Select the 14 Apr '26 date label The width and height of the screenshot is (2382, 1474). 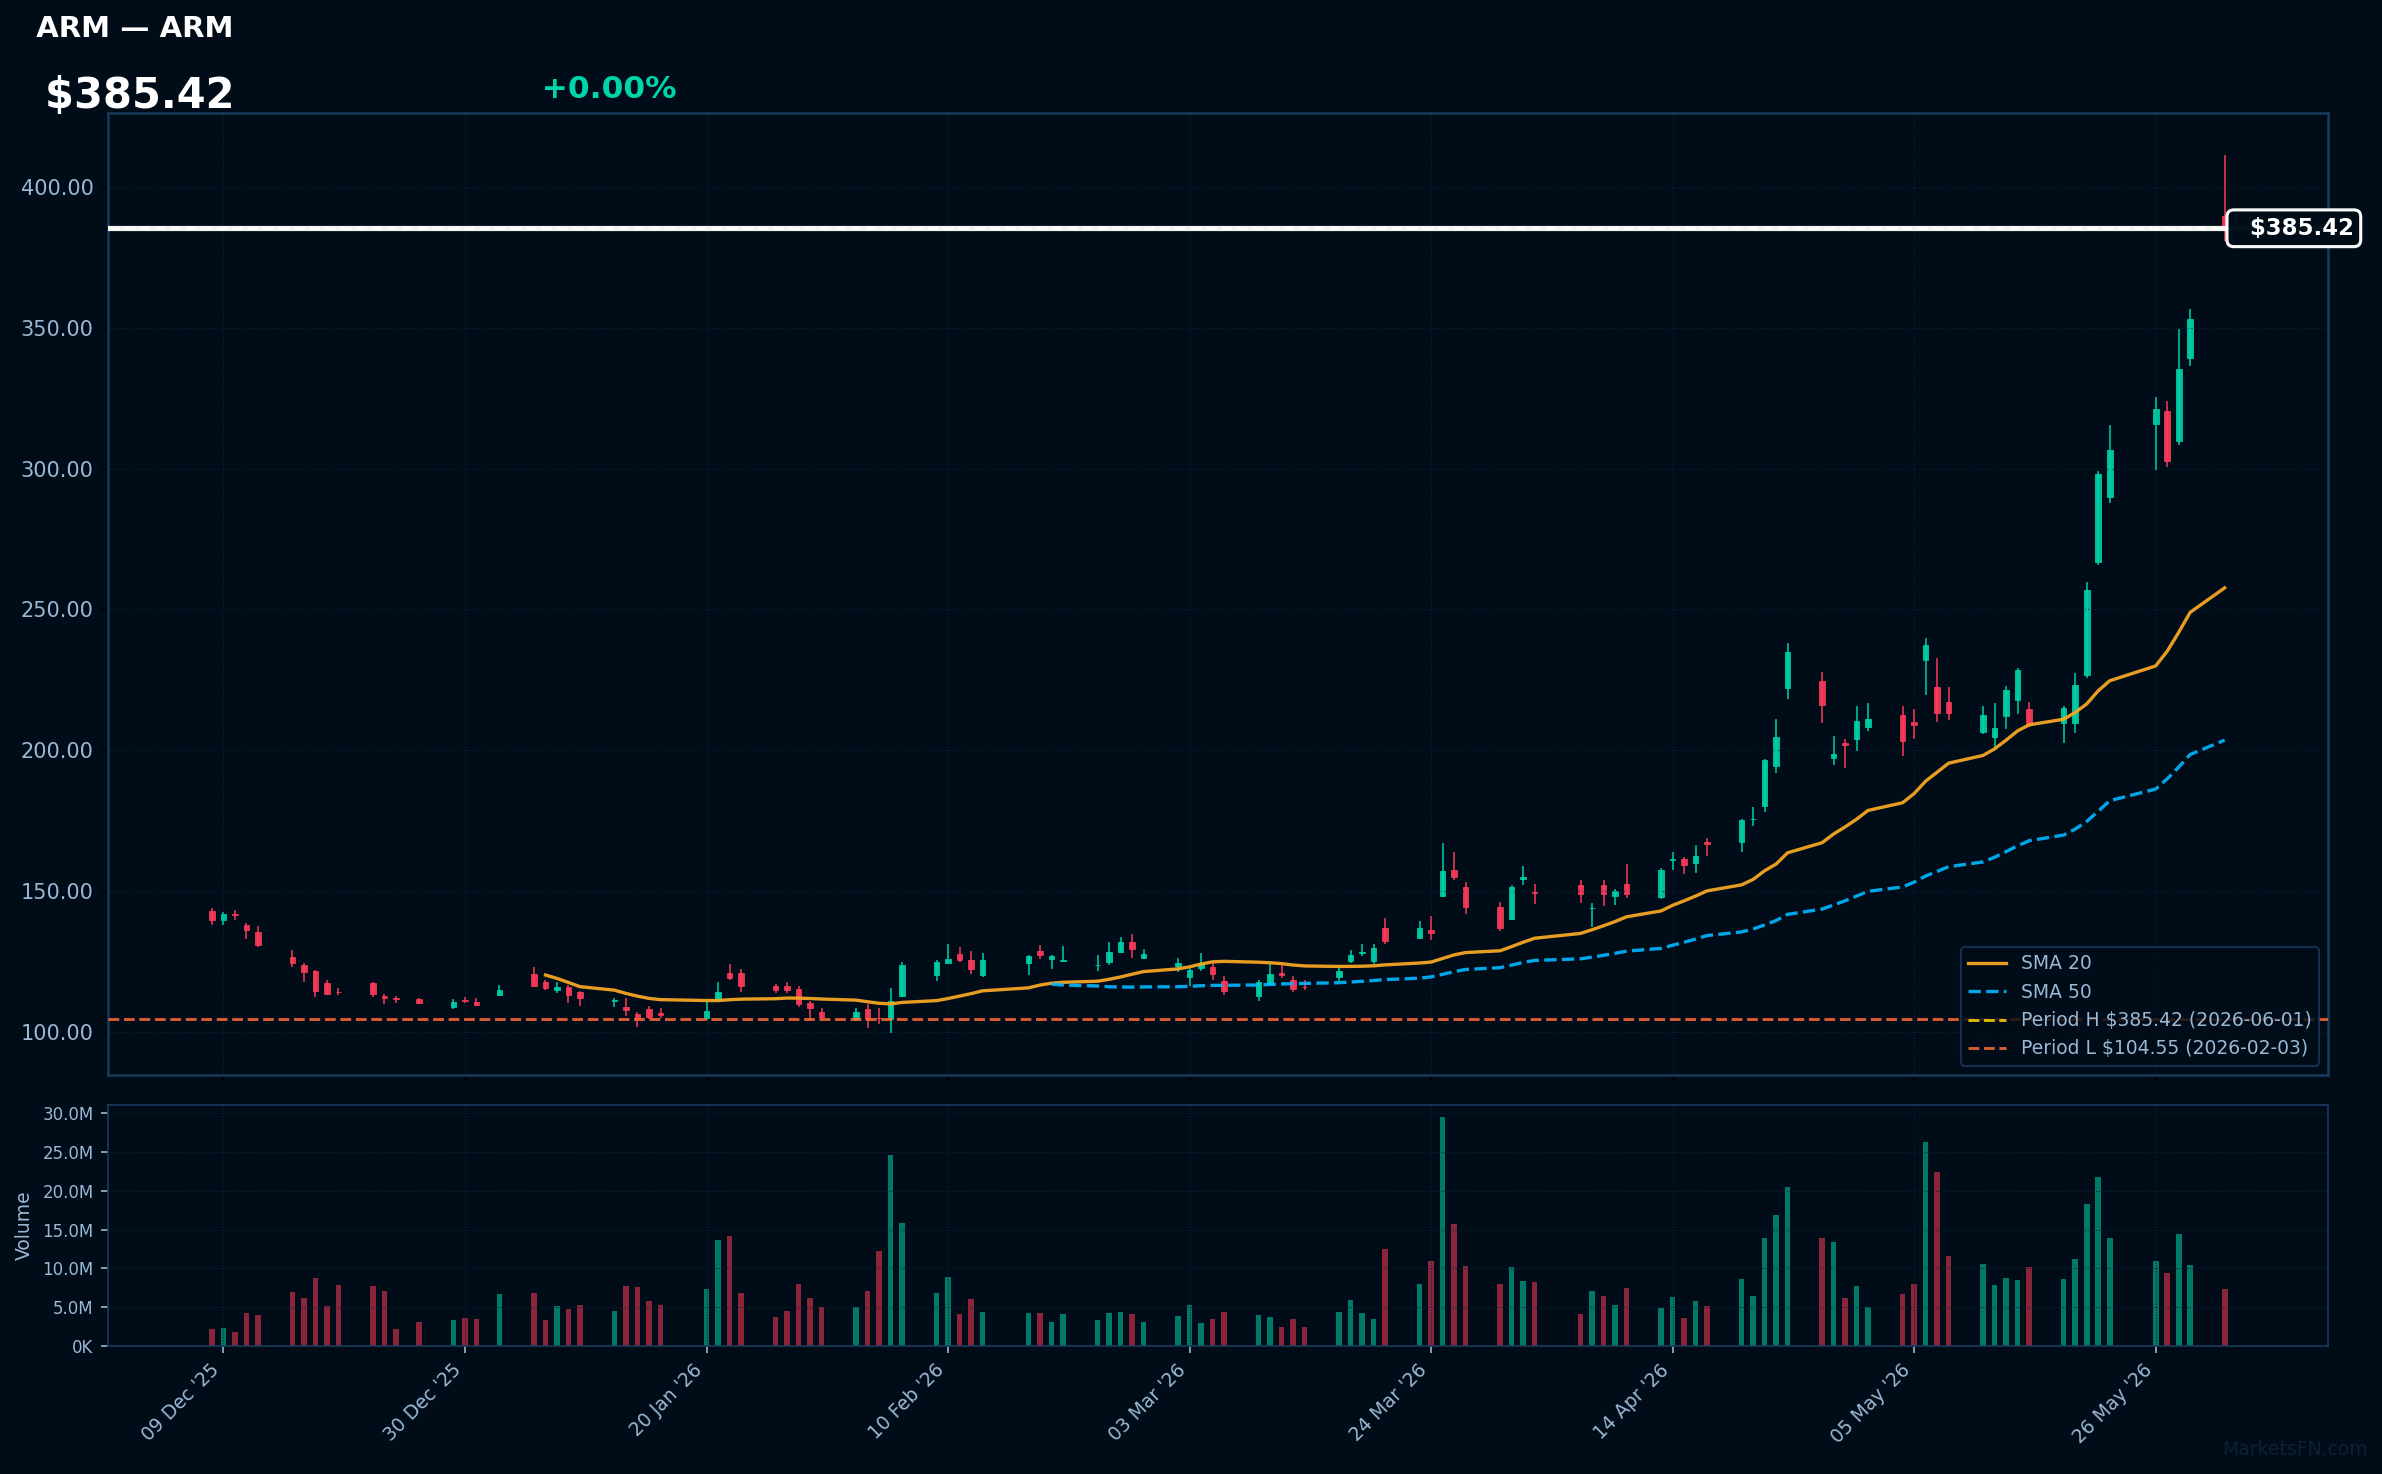tap(1630, 1401)
